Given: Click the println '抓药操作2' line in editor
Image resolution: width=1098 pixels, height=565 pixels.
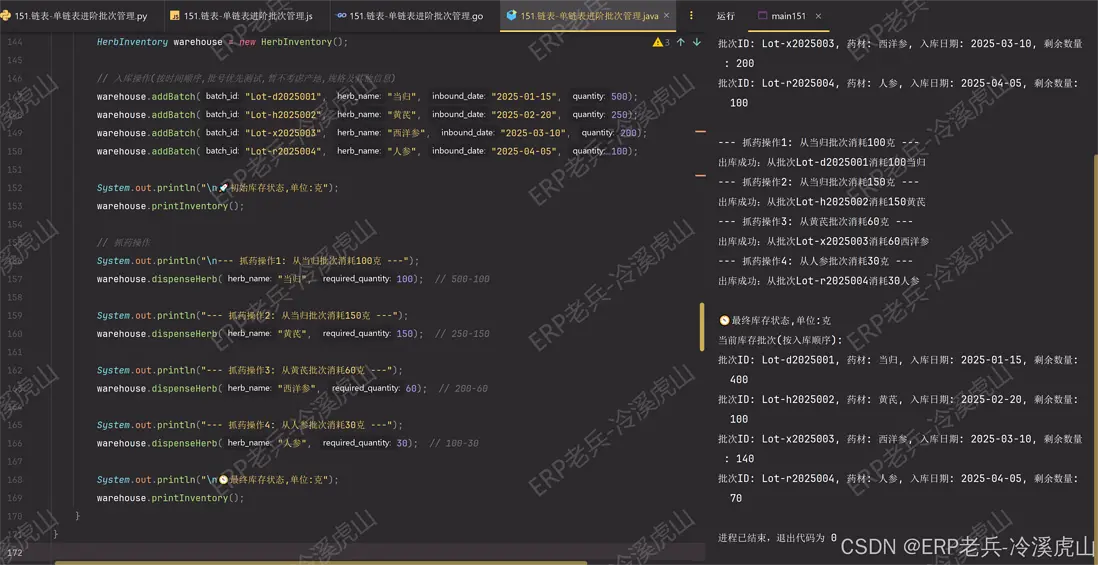Looking at the screenshot, I should 252,315.
